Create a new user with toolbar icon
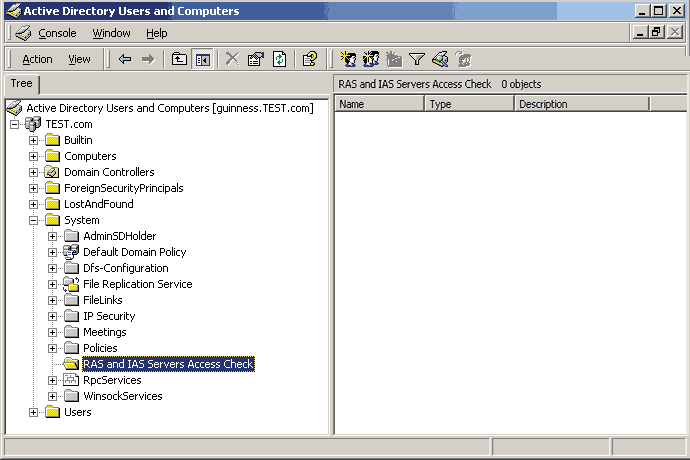 tap(348, 59)
